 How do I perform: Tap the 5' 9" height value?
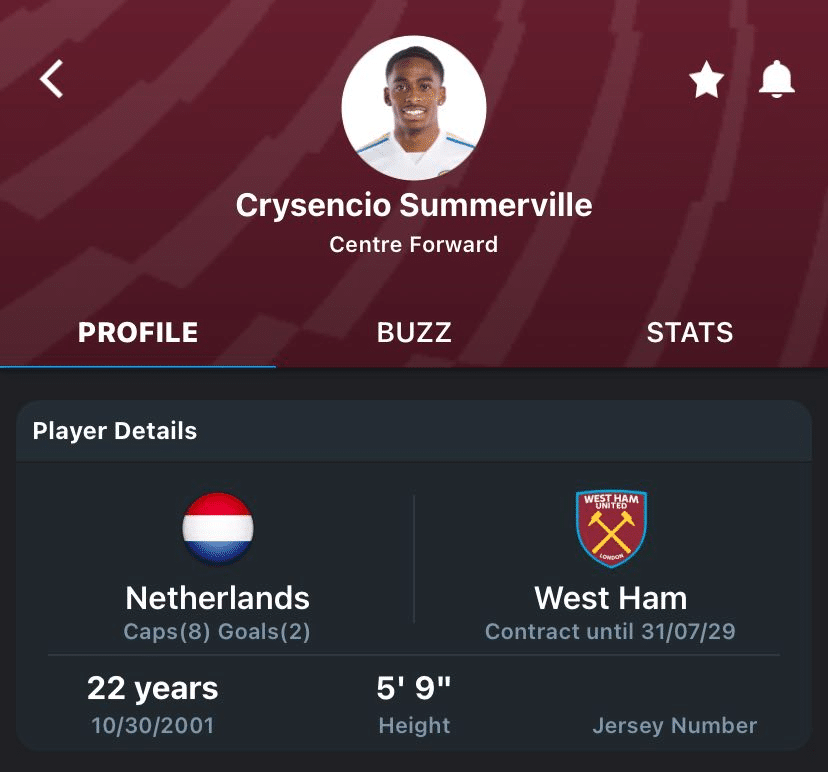pyautogui.click(x=414, y=688)
